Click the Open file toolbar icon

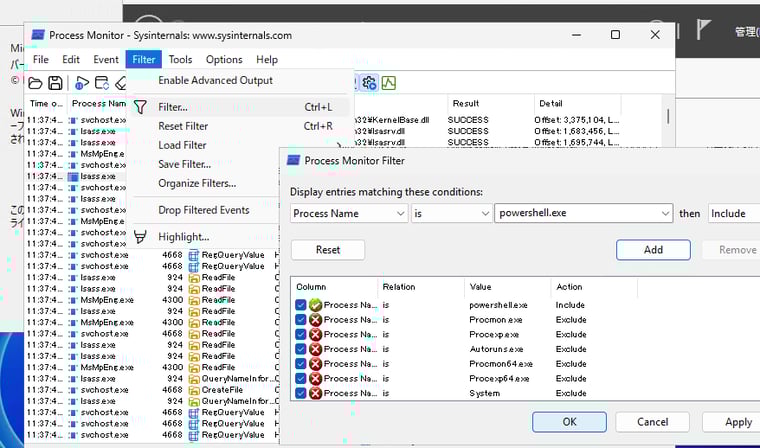pyautogui.click(x=35, y=83)
